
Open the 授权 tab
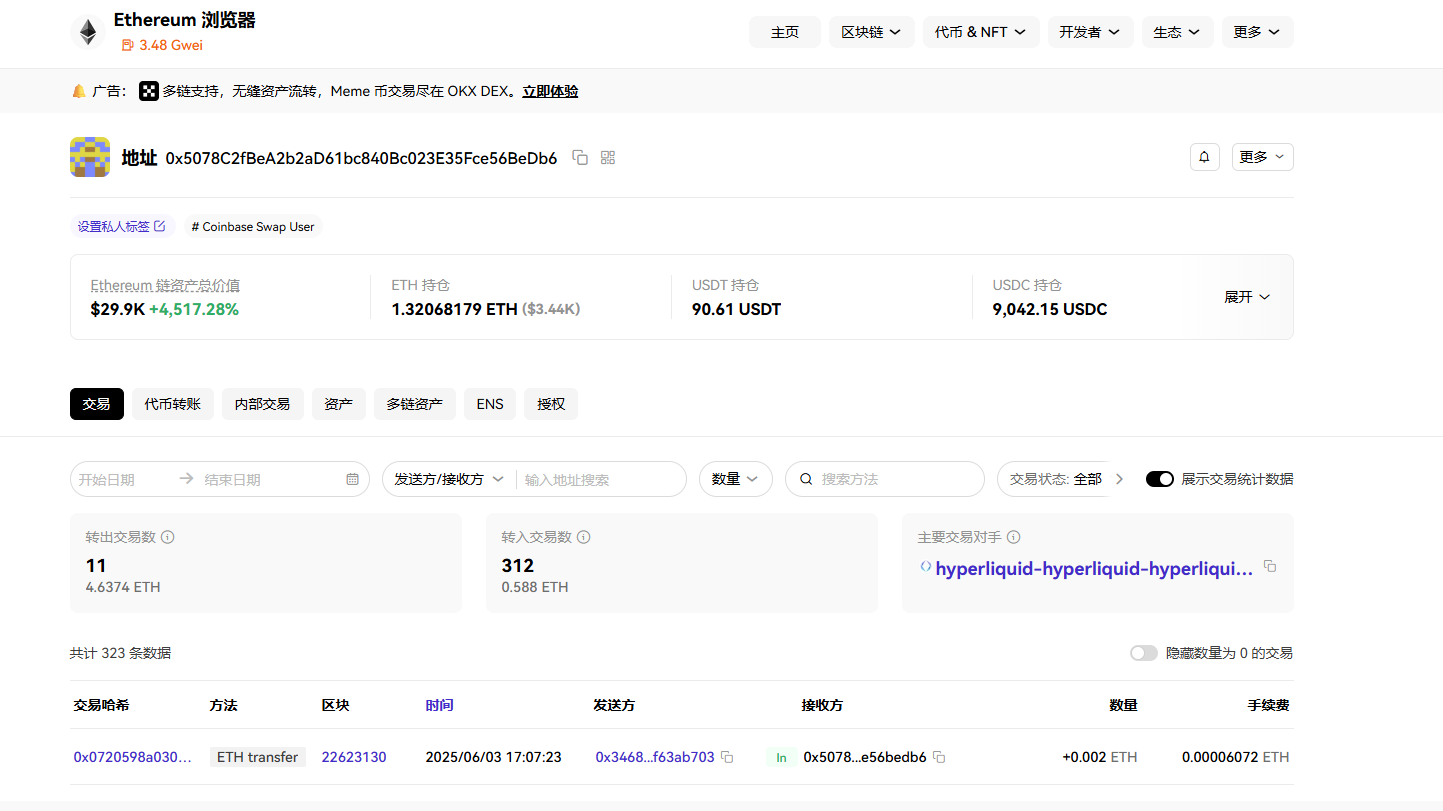pyautogui.click(x=551, y=404)
